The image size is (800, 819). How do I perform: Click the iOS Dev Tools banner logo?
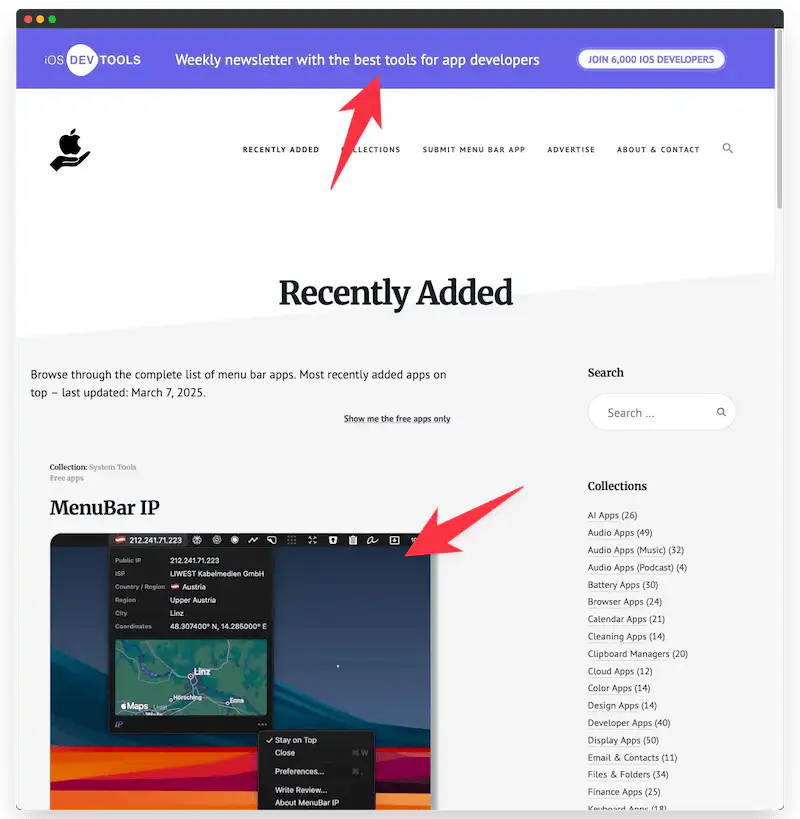pos(92,60)
